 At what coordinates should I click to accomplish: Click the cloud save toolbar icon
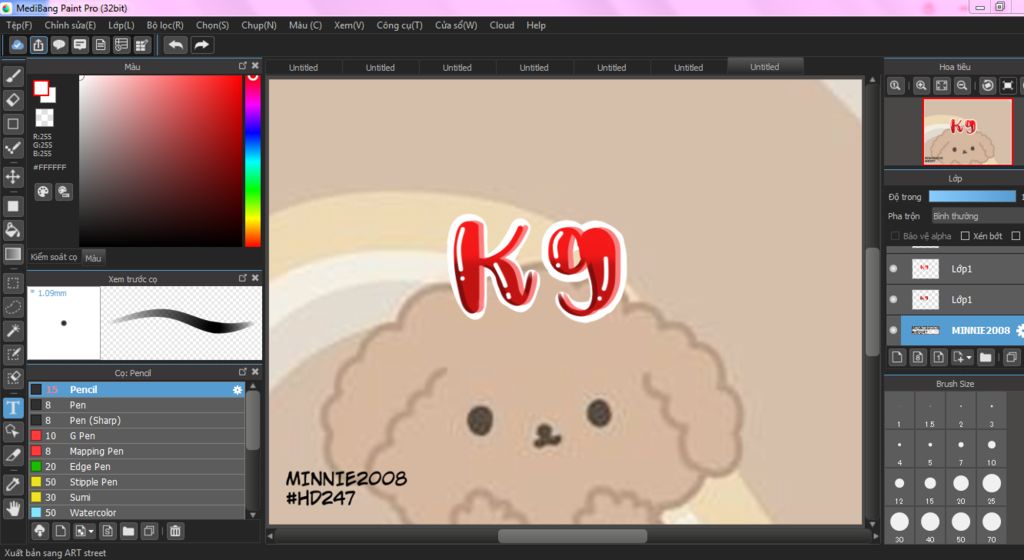(18, 45)
